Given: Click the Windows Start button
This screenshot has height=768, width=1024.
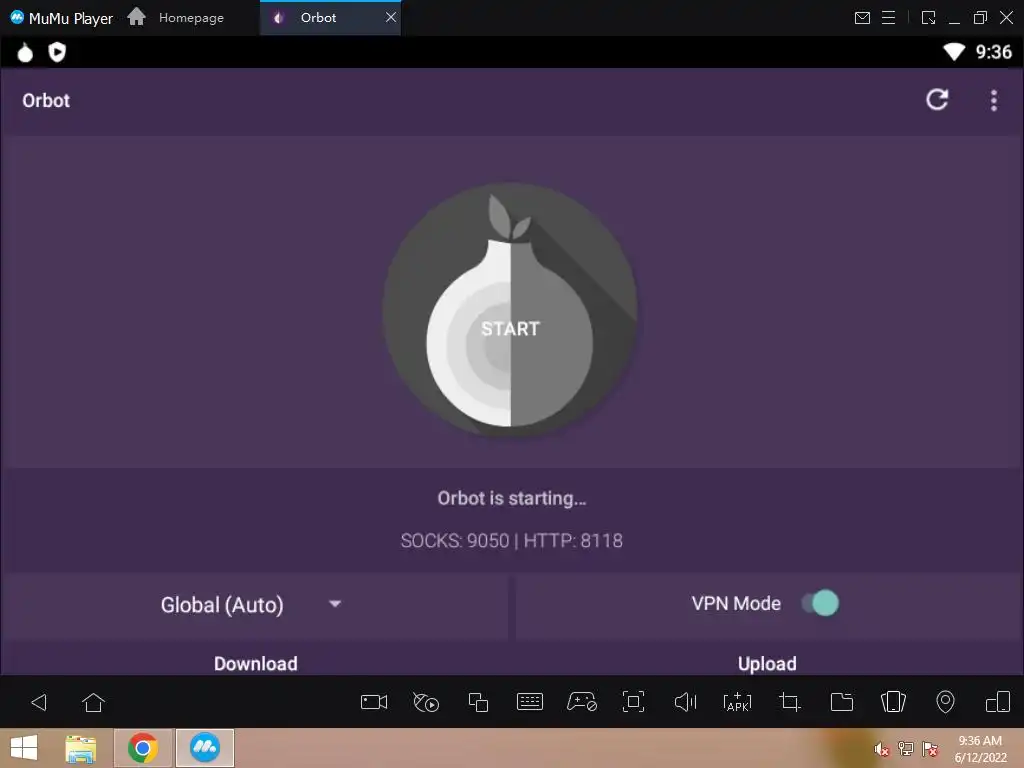Looking at the screenshot, I should coord(24,748).
